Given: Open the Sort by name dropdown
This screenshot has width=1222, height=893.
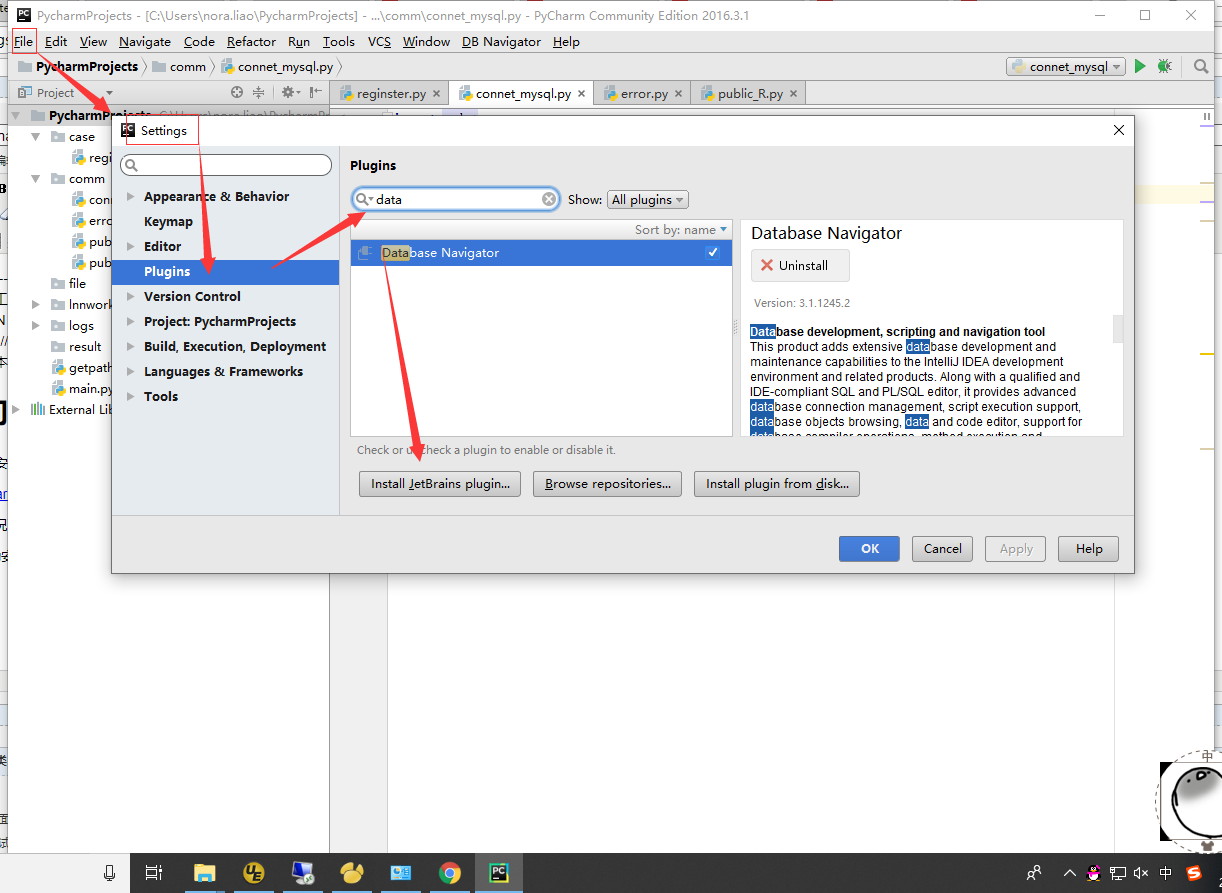Looking at the screenshot, I should [x=681, y=230].
